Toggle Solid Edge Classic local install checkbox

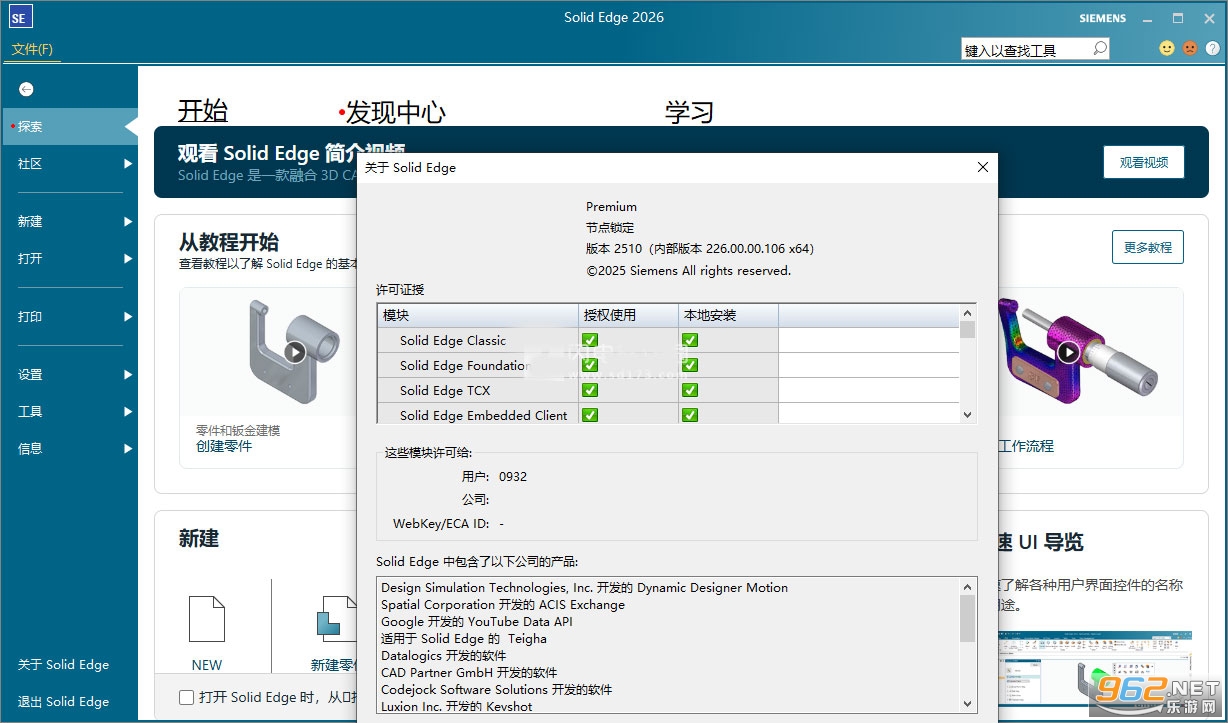[x=690, y=340]
